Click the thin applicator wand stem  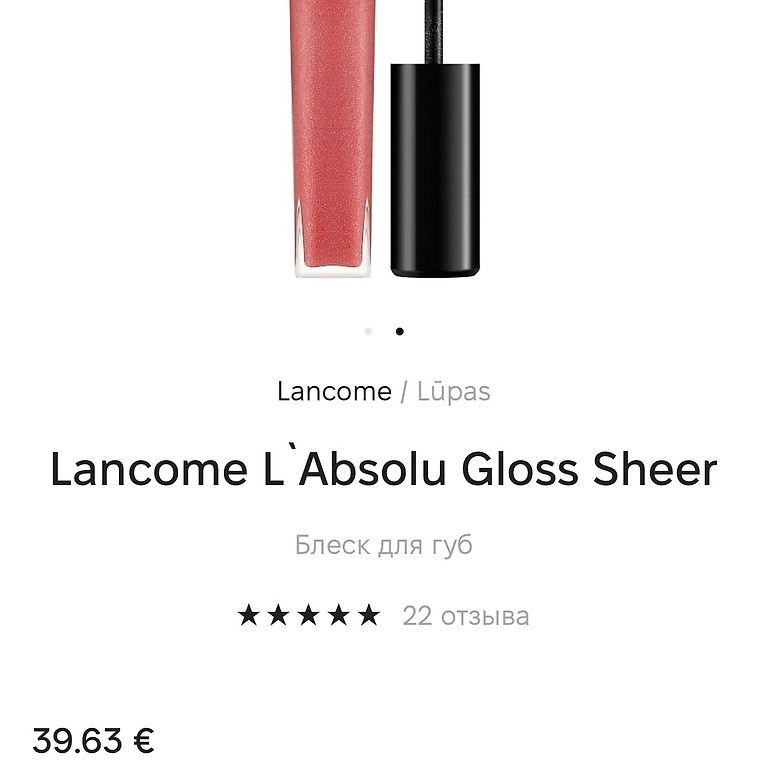point(433,32)
